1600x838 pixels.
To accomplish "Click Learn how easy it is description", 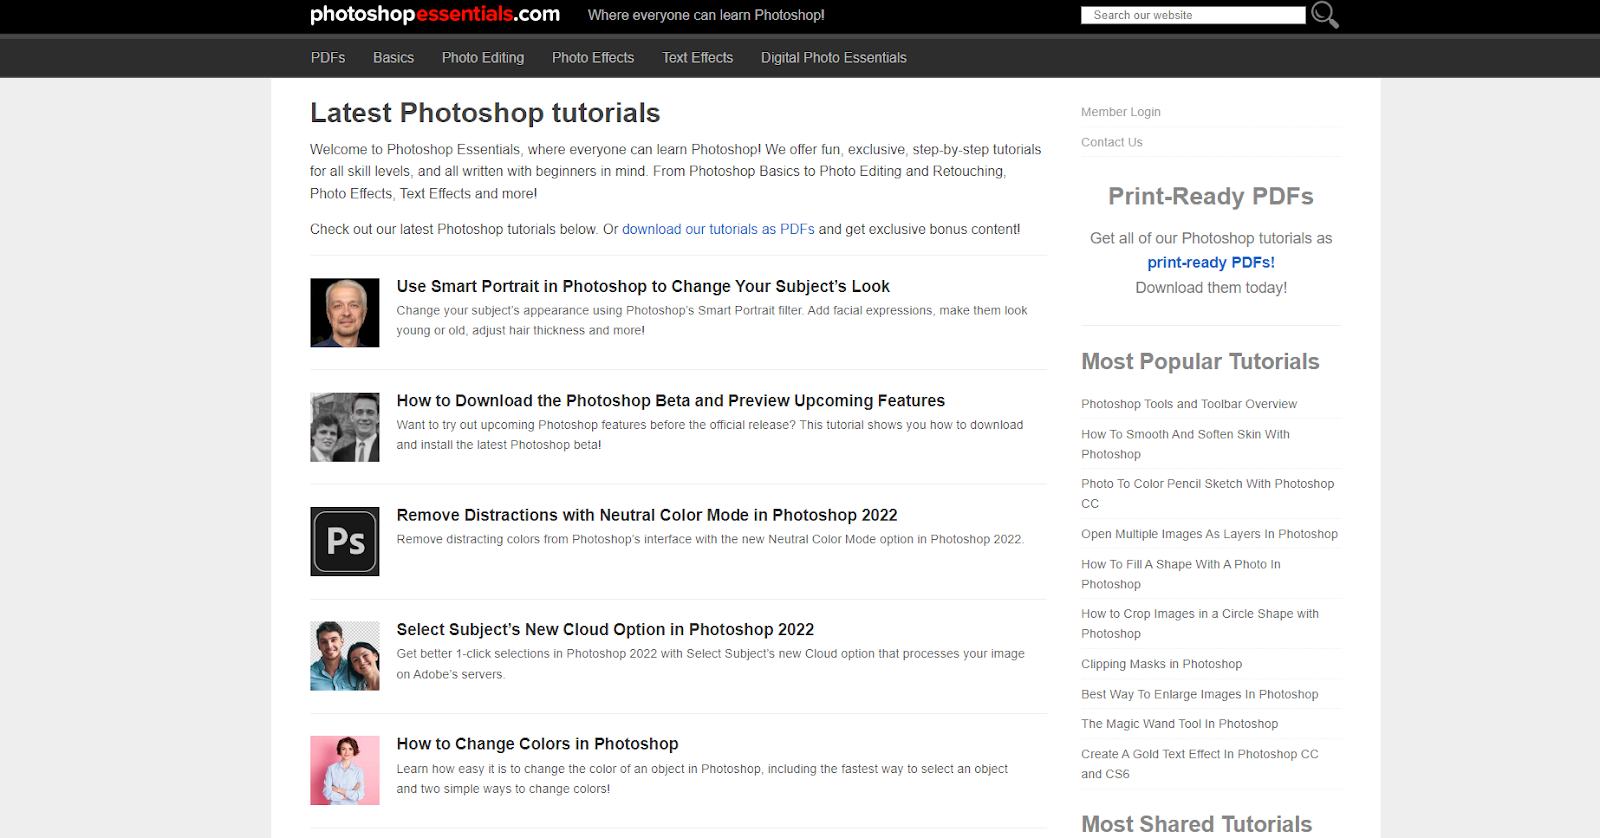I will [702, 779].
